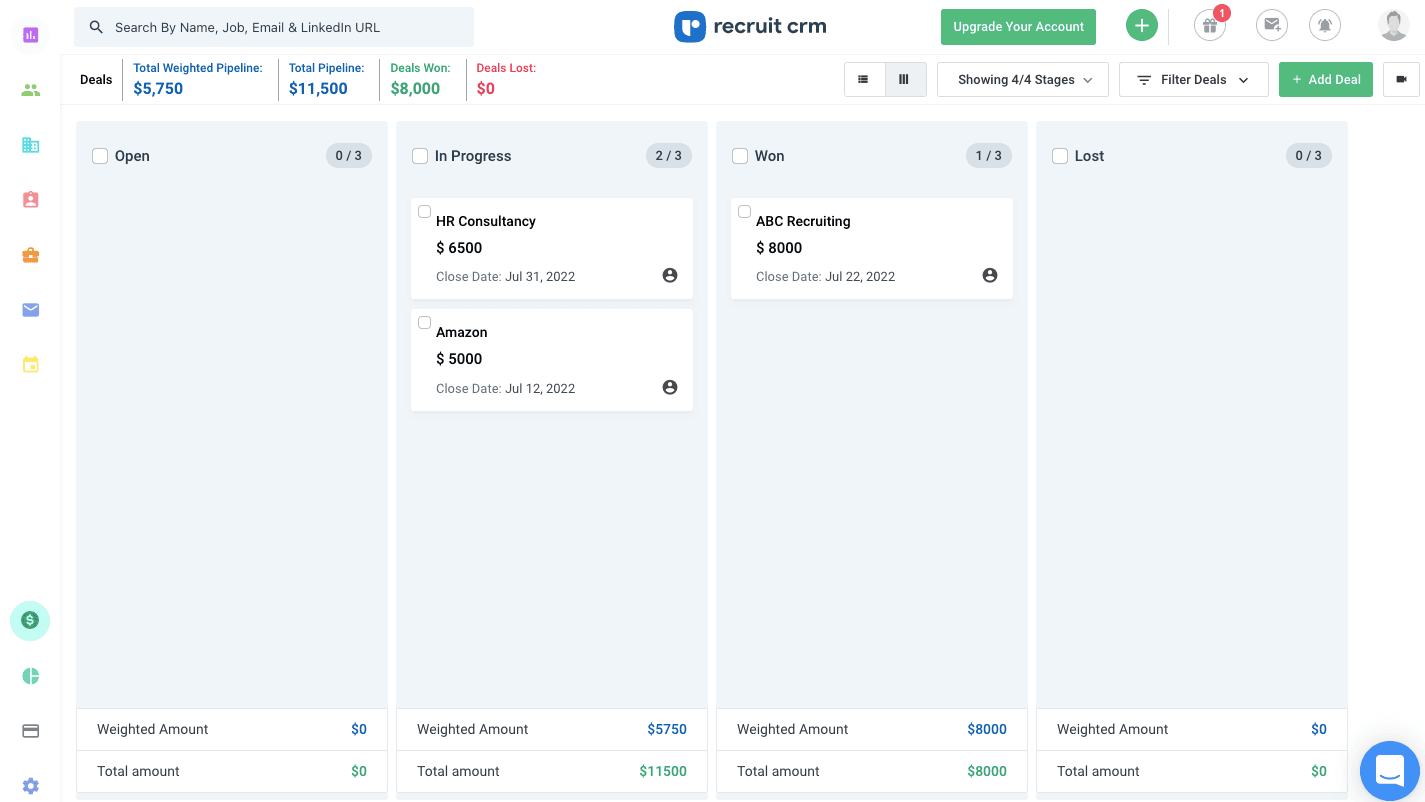This screenshot has width=1425, height=802.
Task: Open the green plus quick-add menu
Action: pyautogui.click(x=1141, y=24)
